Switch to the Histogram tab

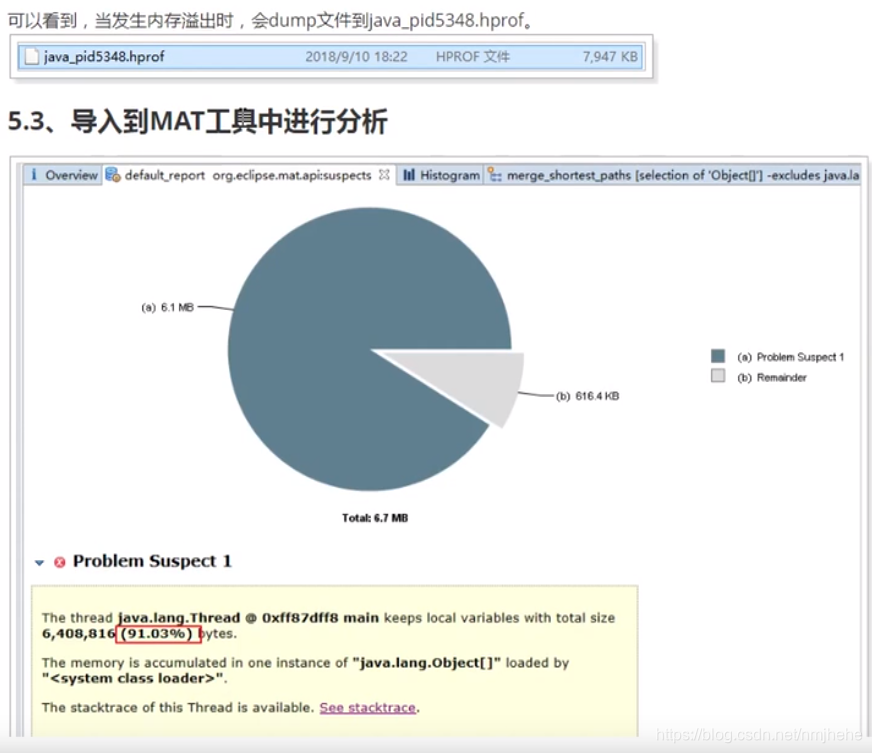[x=440, y=175]
